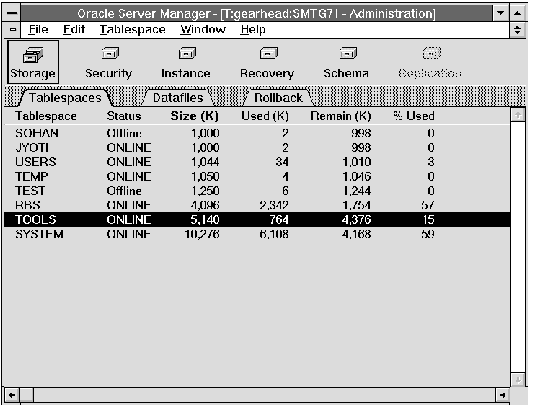
Task: Open the Tablespace menu
Action: point(133,30)
